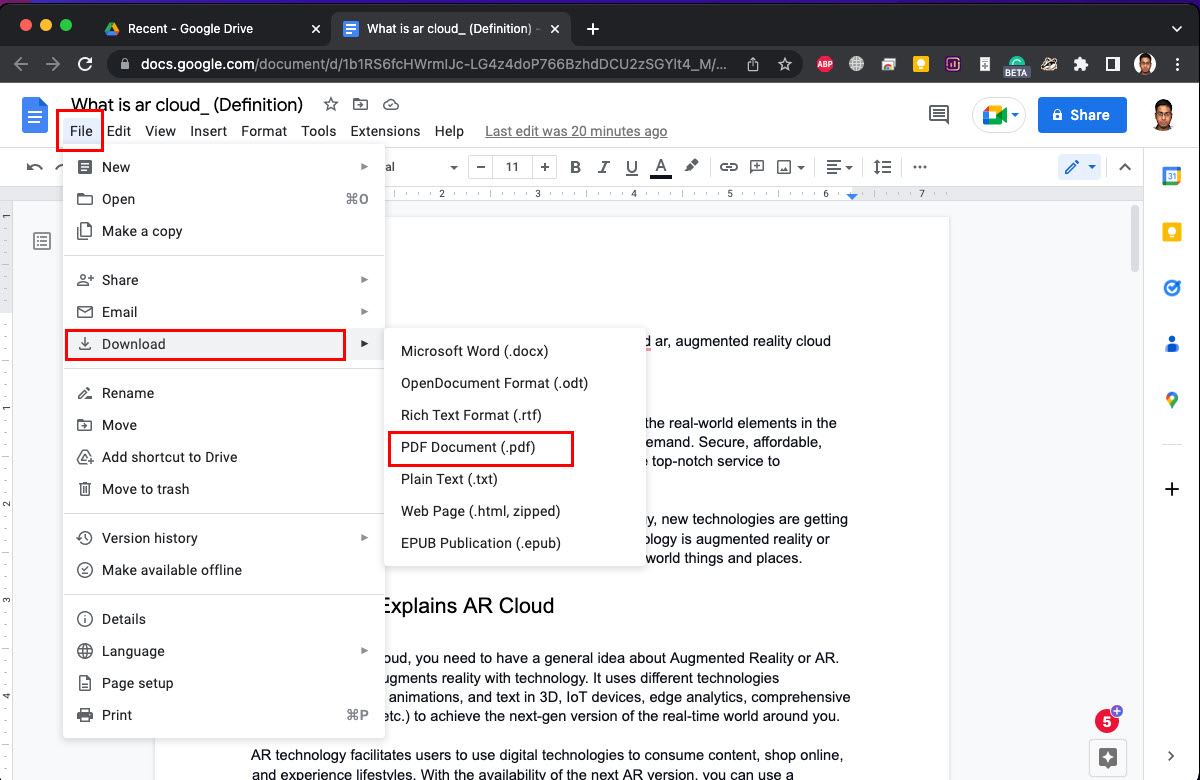Open the Help menu
Viewport: 1200px width, 780px height.
[449, 131]
